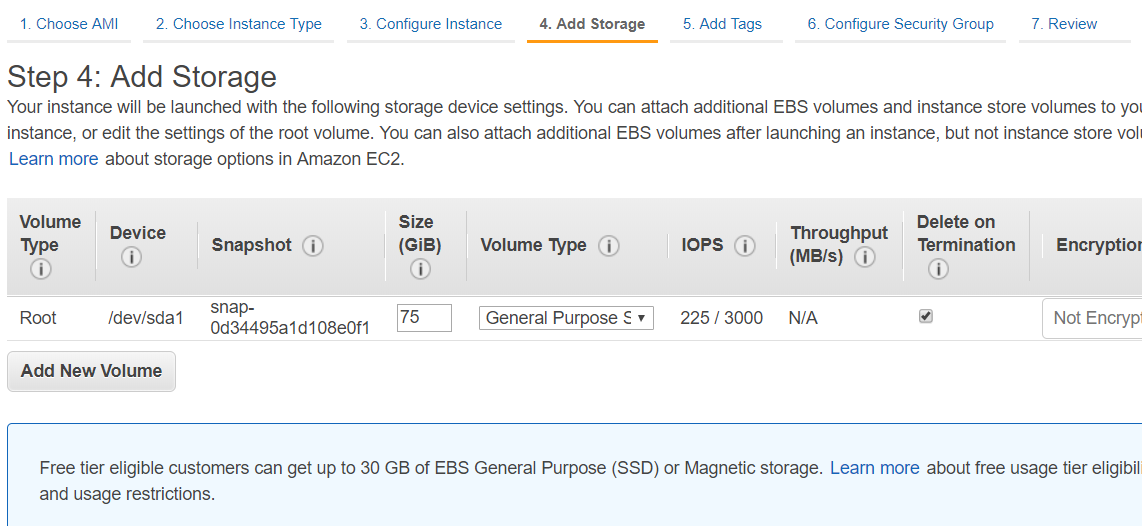
Task: Go to 3. Configure Instance tab
Action: pos(430,24)
